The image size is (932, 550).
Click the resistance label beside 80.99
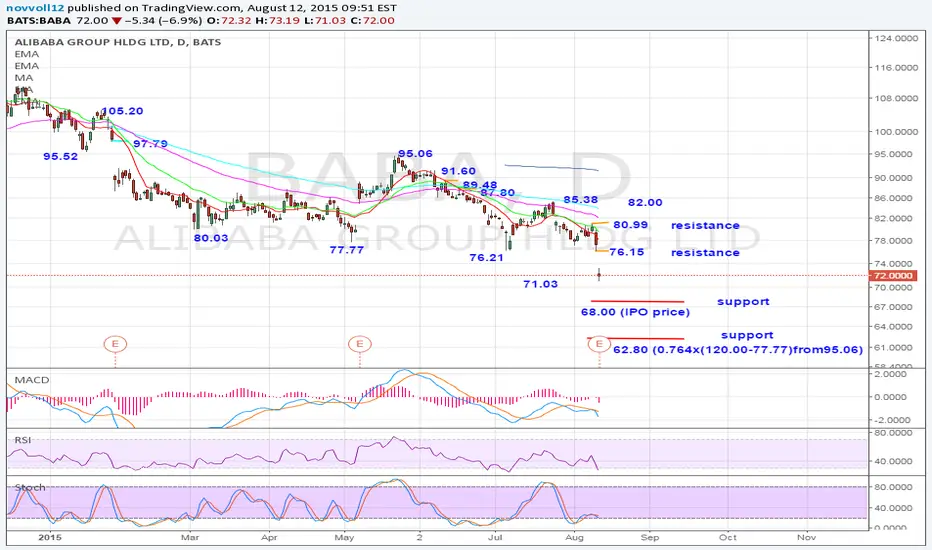click(706, 225)
